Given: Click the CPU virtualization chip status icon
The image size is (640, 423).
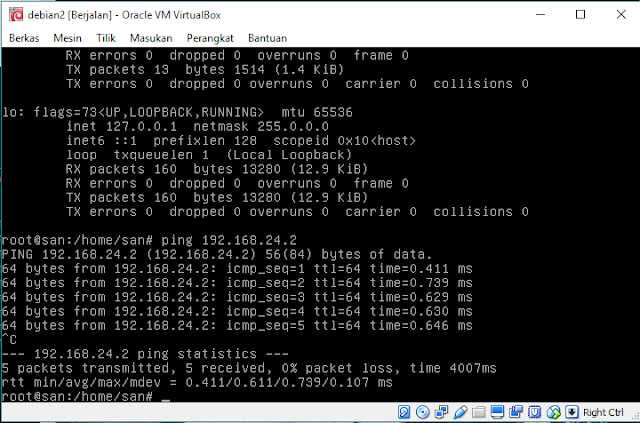Looking at the screenshot, I should point(535,412).
